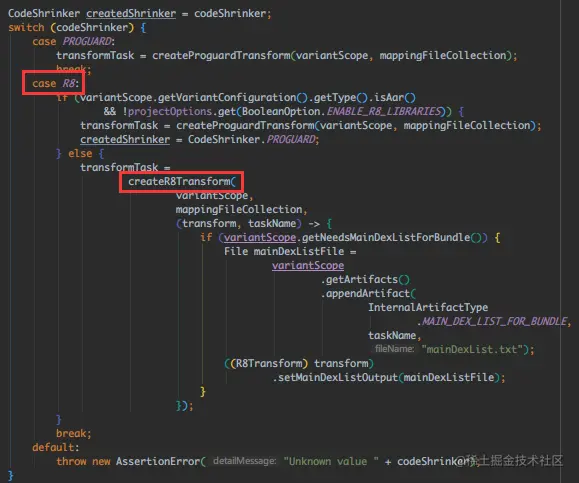This screenshot has width=579, height=483.
Task: Click 'createdShrinker' assignment inside the if block
Action: click(x=125, y=140)
